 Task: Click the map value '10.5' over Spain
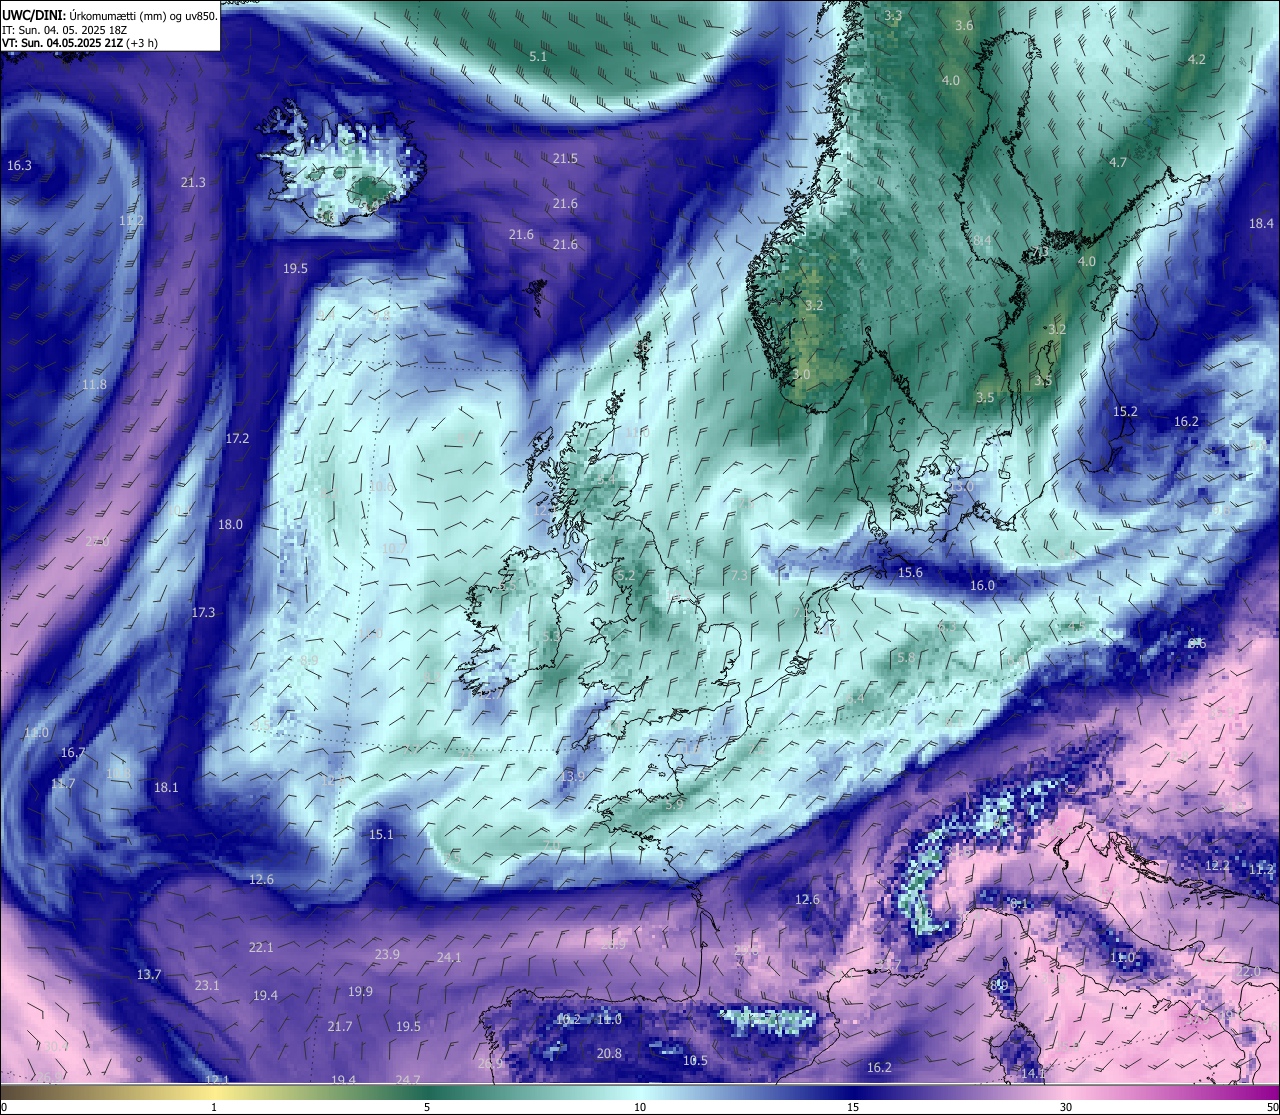click(x=695, y=1061)
